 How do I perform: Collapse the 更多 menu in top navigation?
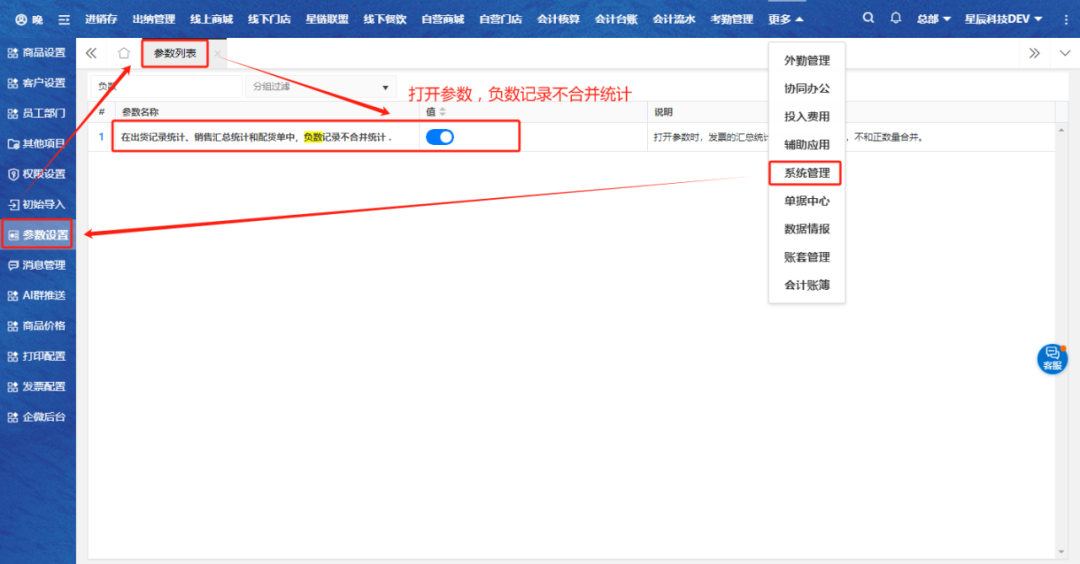[x=785, y=19]
